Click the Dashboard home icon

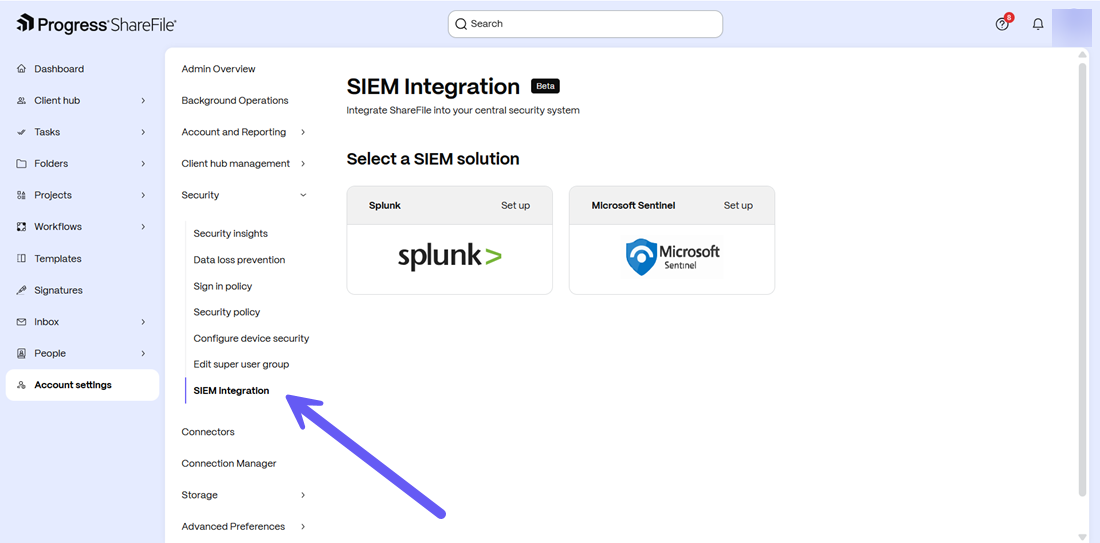pos(21,69)
